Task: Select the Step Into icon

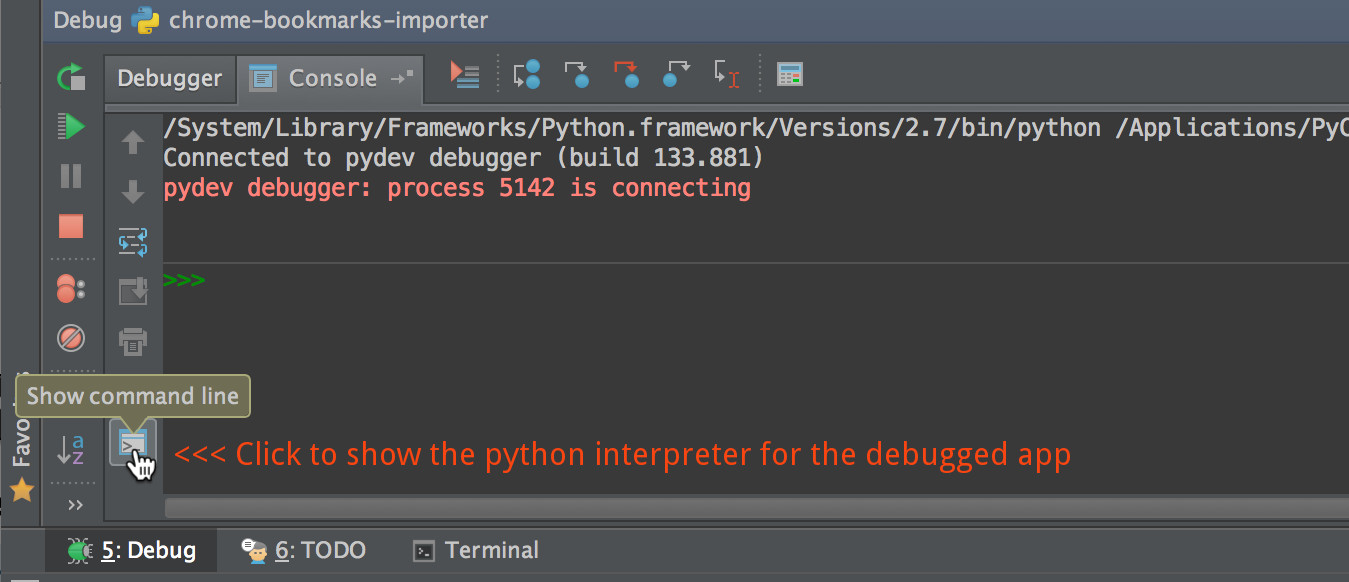Action: pos(577,74)
